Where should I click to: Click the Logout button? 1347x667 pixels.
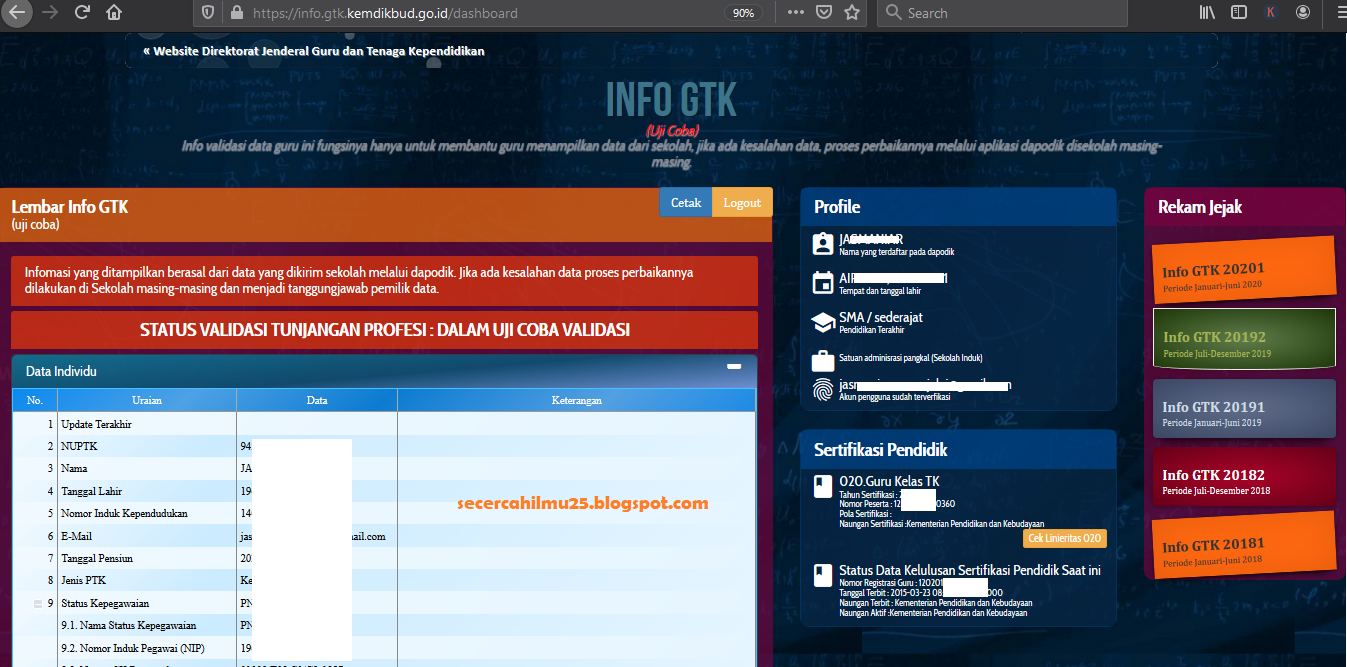tap(742, 202)
